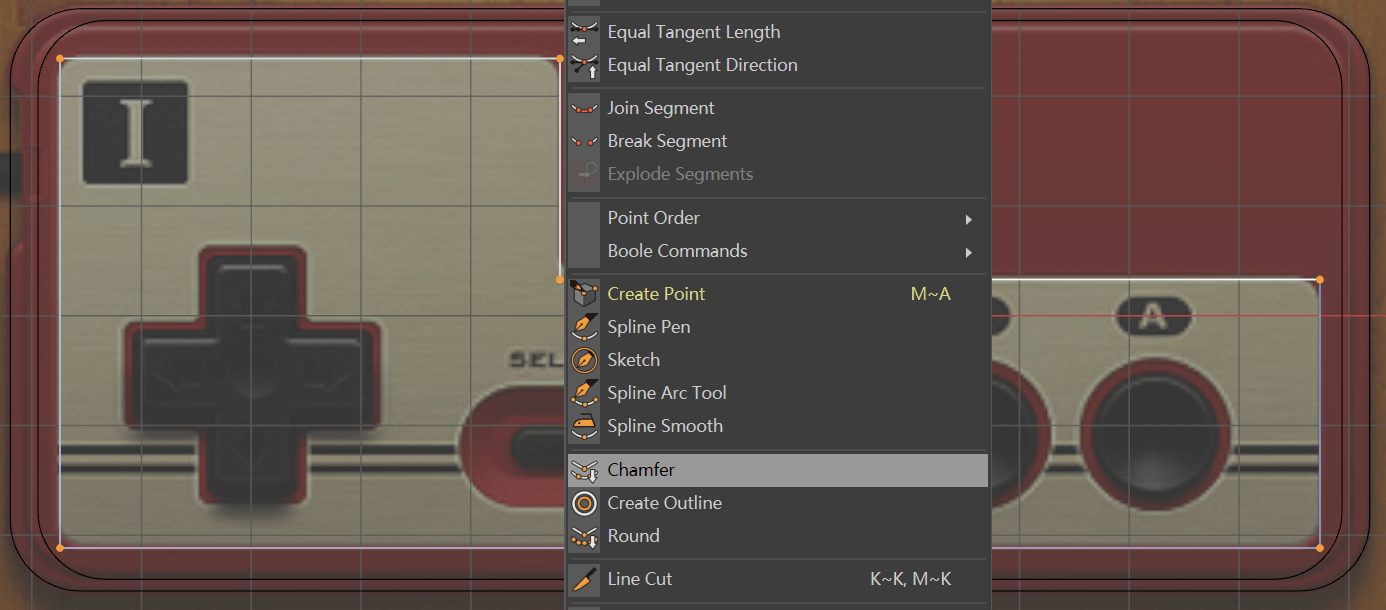Choose Create Point in the context menu
The height and width of the screenshot is (610, 1386).
pyautogui.click(x=778, y=294)
